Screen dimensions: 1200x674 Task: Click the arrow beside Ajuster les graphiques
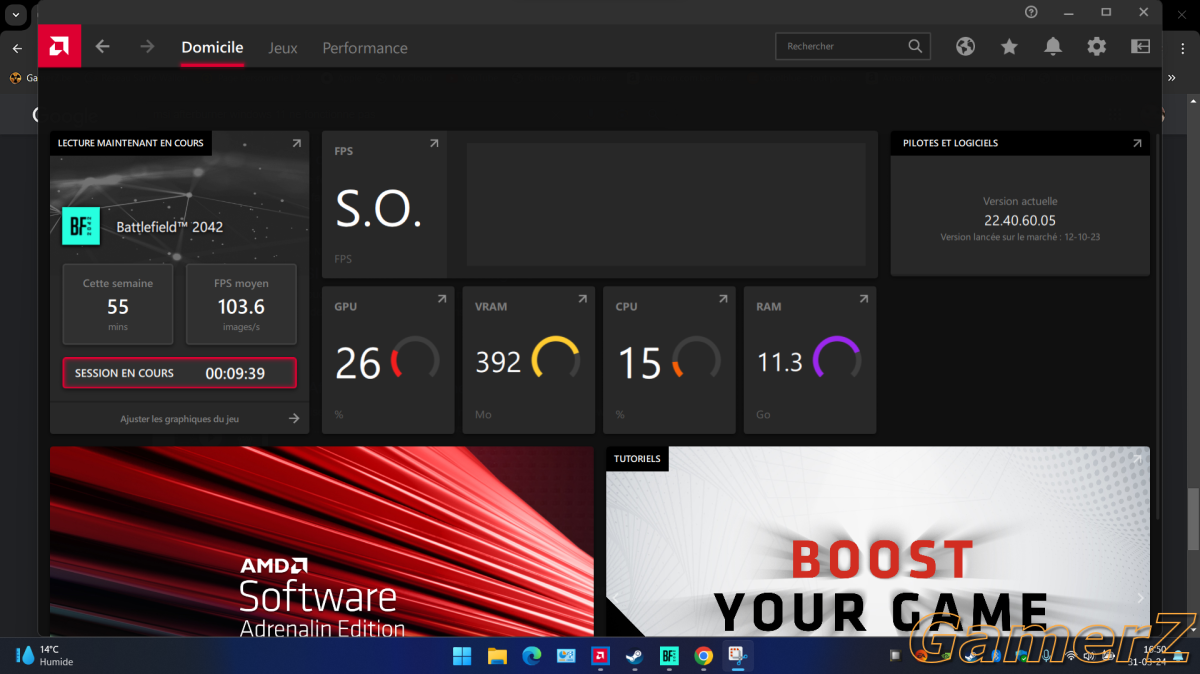pyautogui.click(x=294, y=419)
